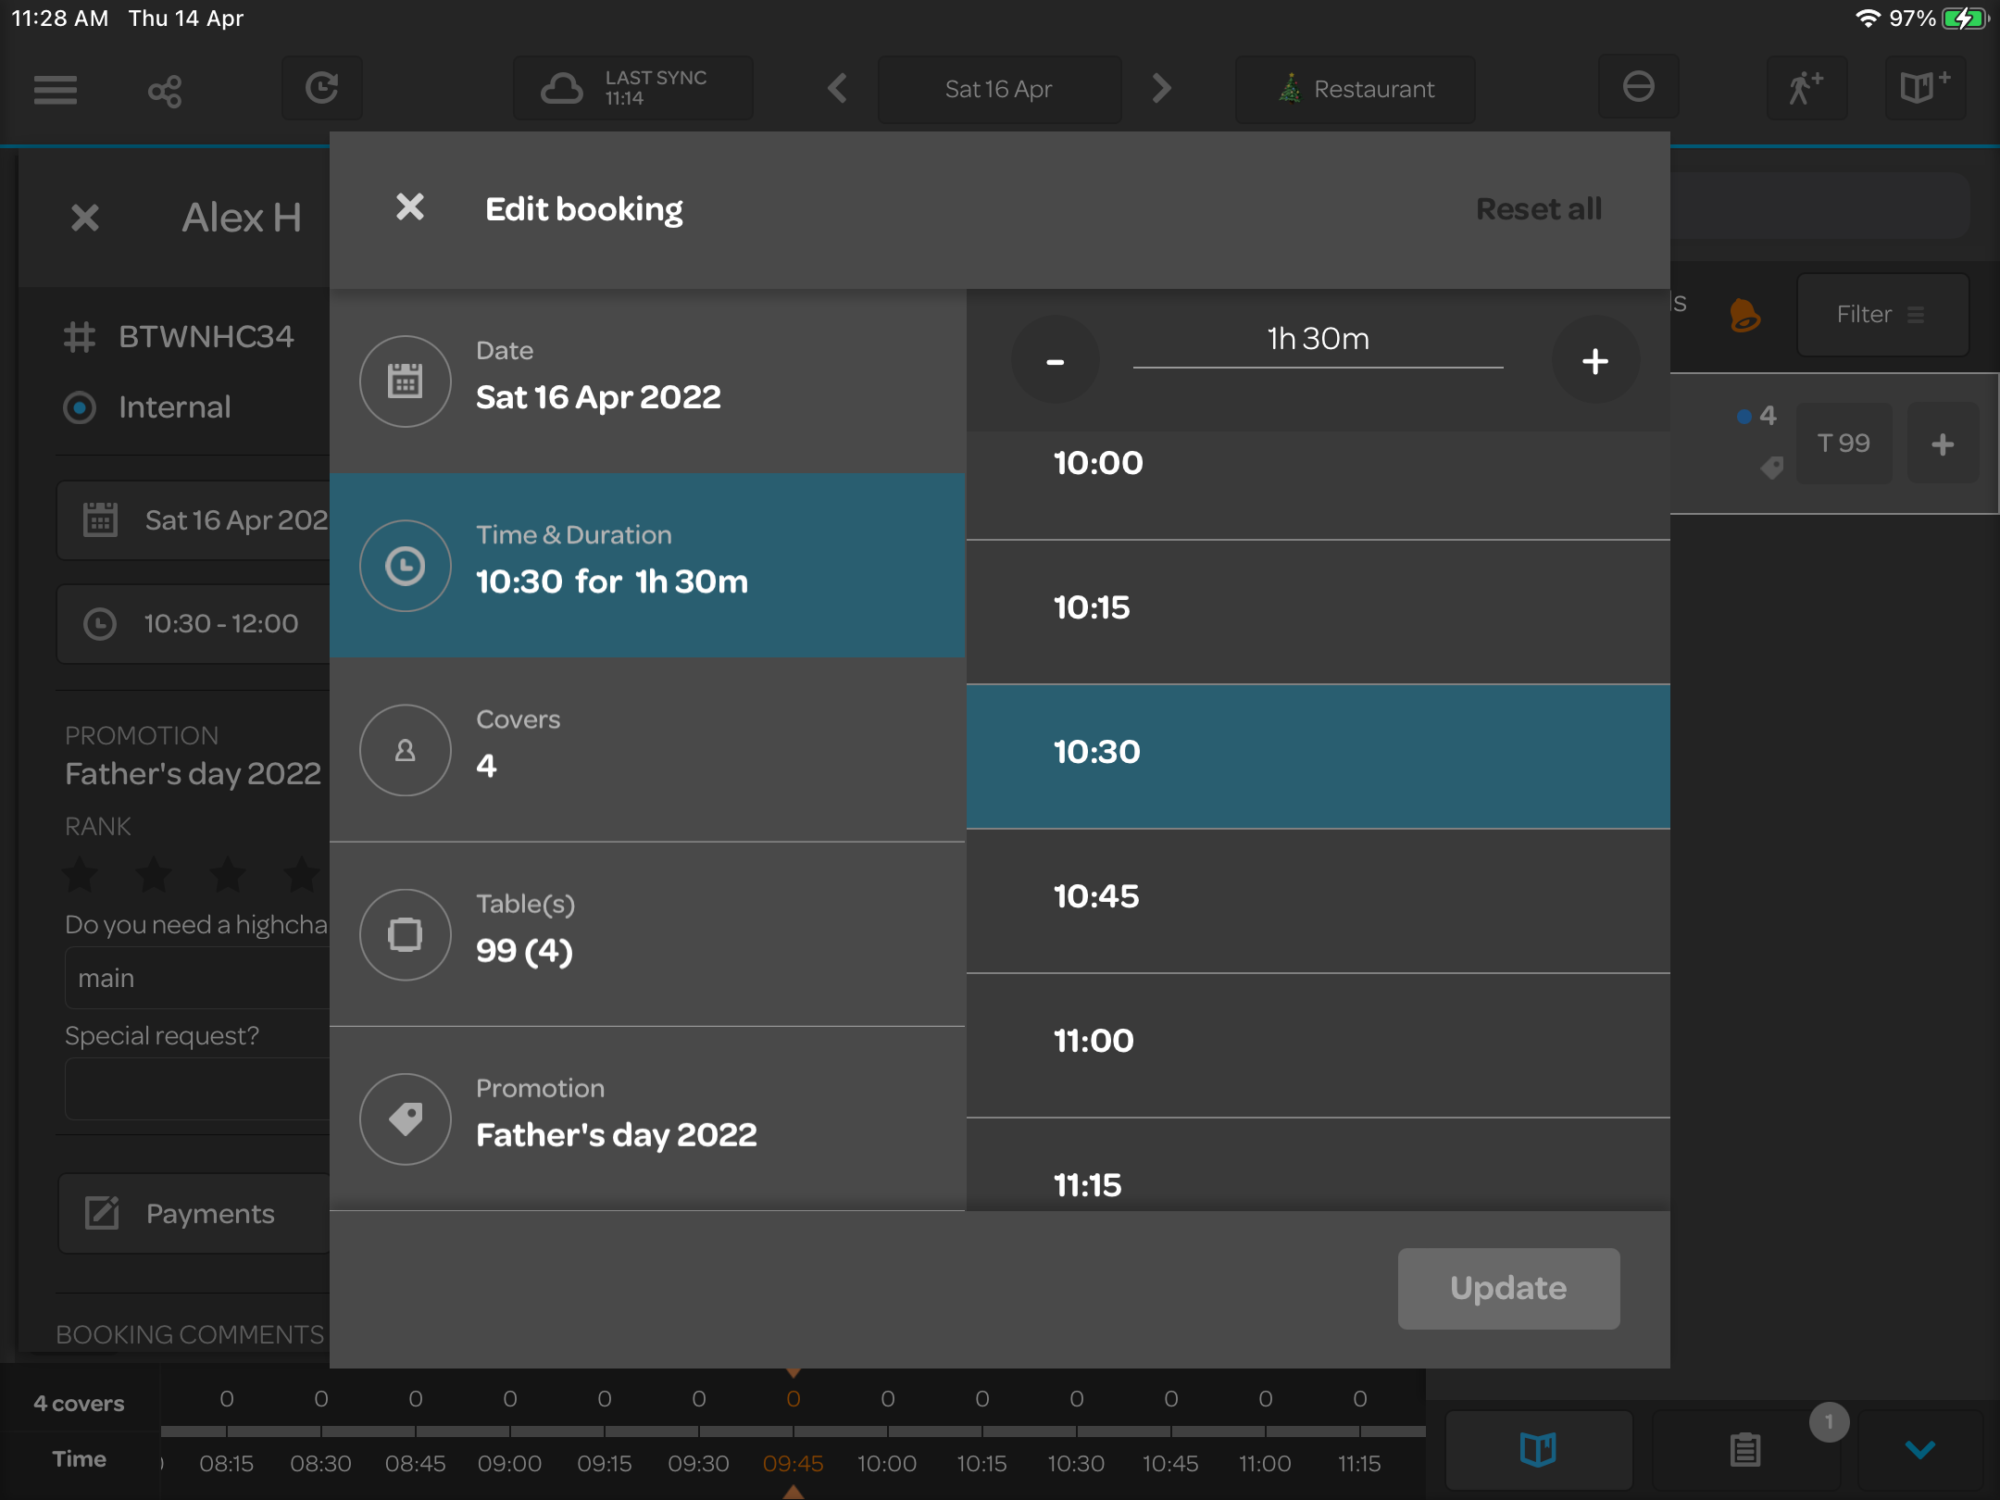Click Reset all

tap(1538, 209)
